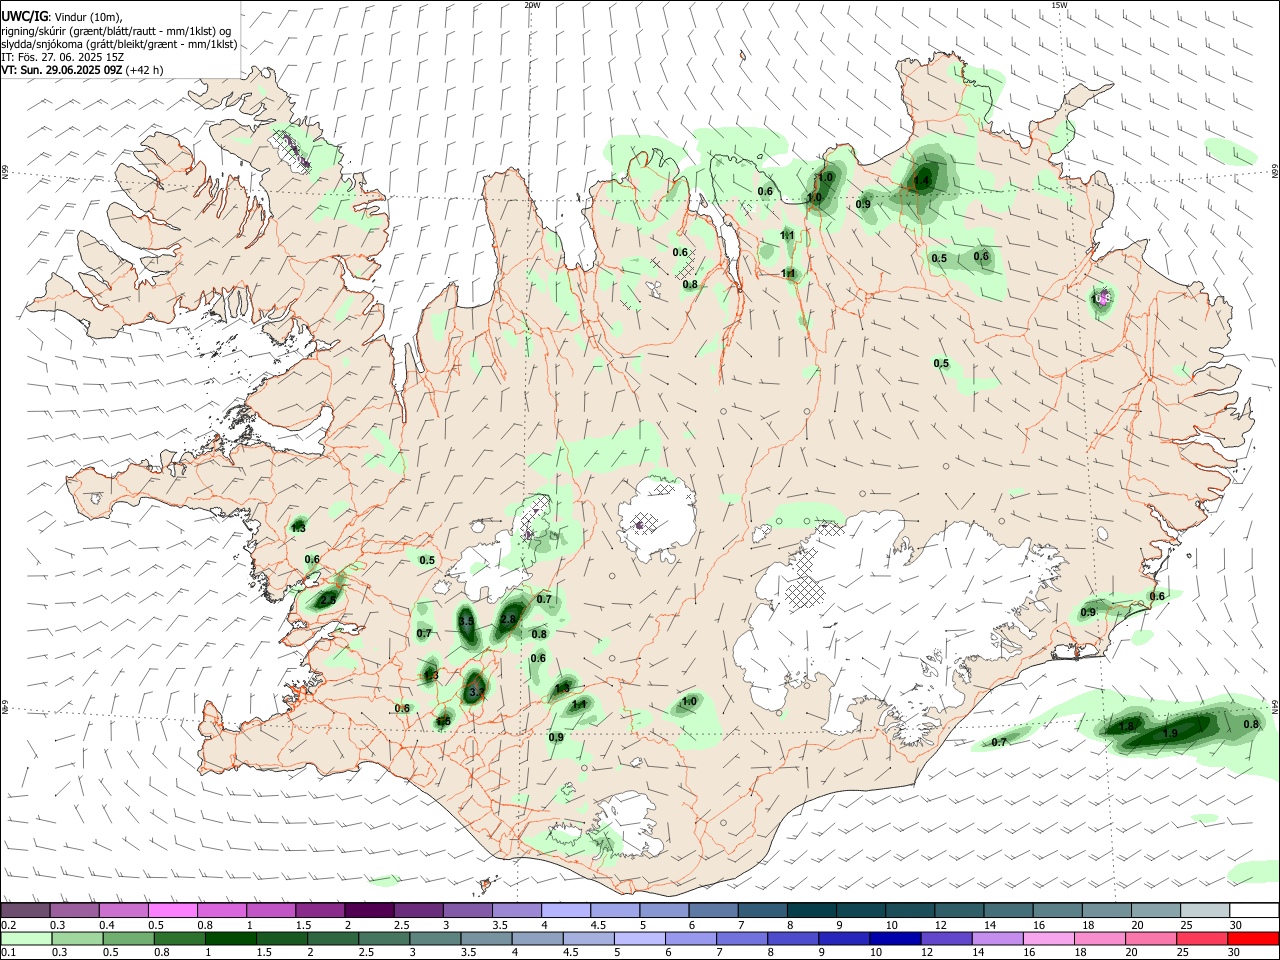The image size is (1280, 960).
Task: Click the snow scale swatch between 25 and 30
Action: click(1206, 911)
